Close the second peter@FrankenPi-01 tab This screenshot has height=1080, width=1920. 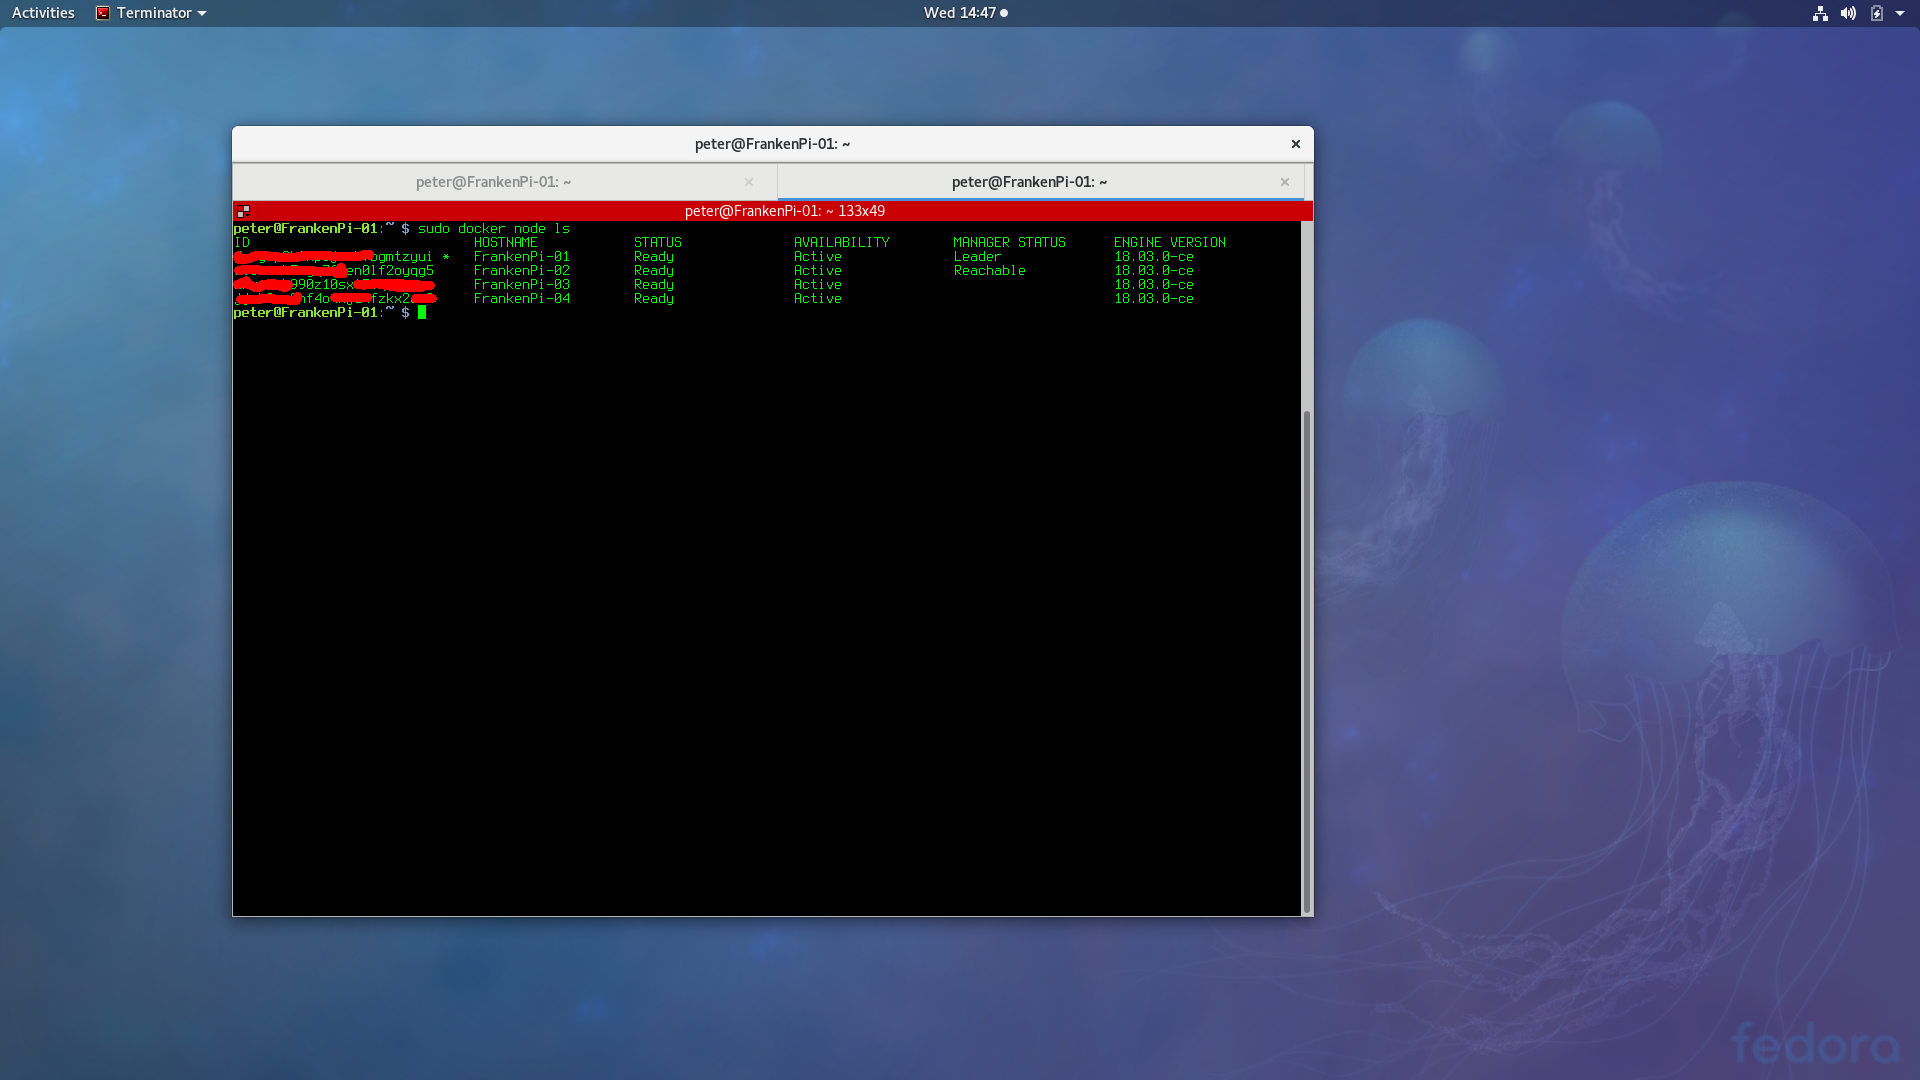[x=1285, y=182]
